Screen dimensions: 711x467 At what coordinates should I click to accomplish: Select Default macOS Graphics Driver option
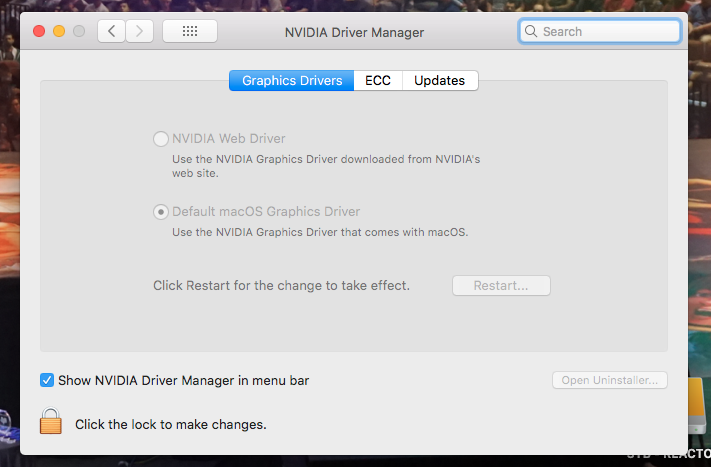pyautogui.click(x=161, y=212)
